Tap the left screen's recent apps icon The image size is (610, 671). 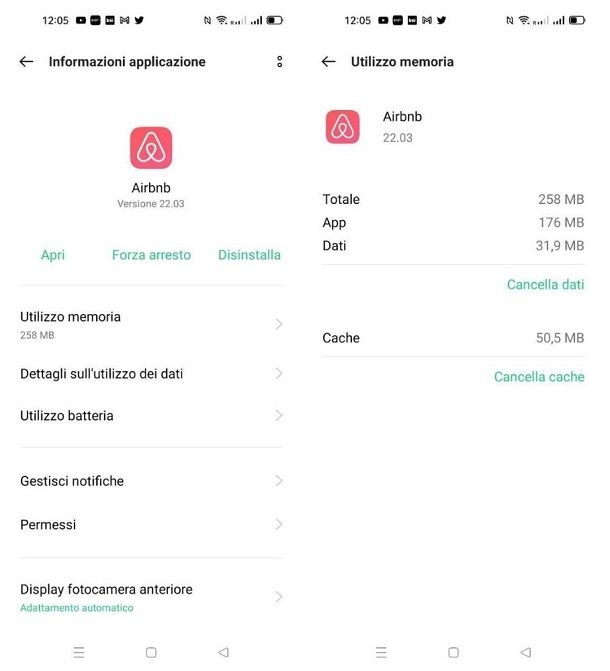point(79,652)
